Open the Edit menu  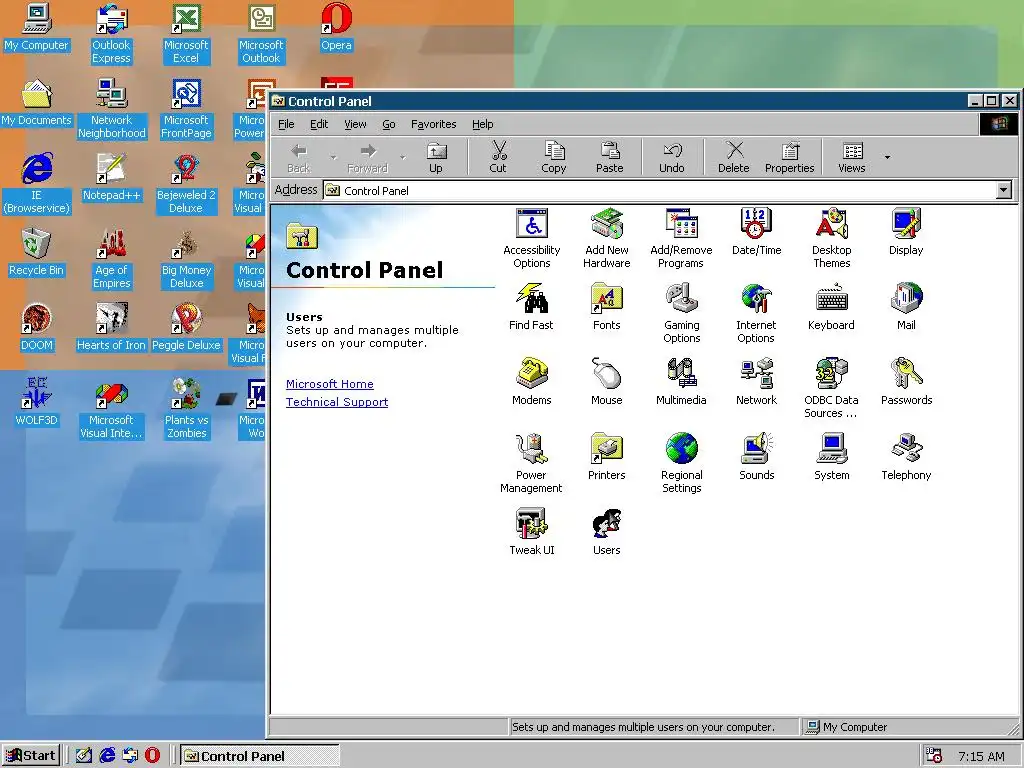pos(319,124)
